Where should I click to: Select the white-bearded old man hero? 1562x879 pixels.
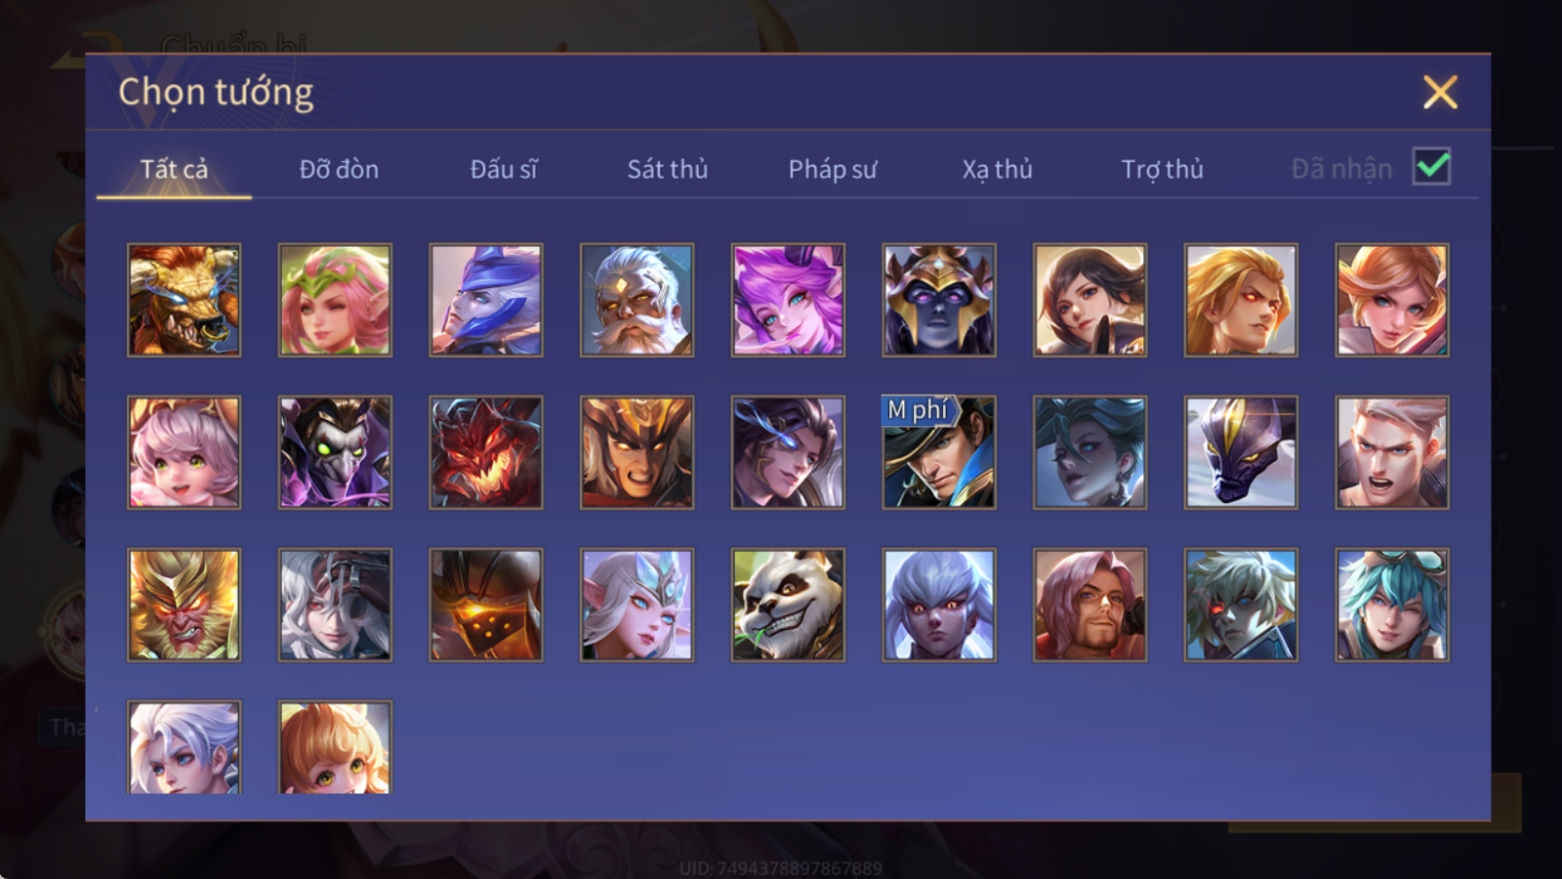point(637,300)
